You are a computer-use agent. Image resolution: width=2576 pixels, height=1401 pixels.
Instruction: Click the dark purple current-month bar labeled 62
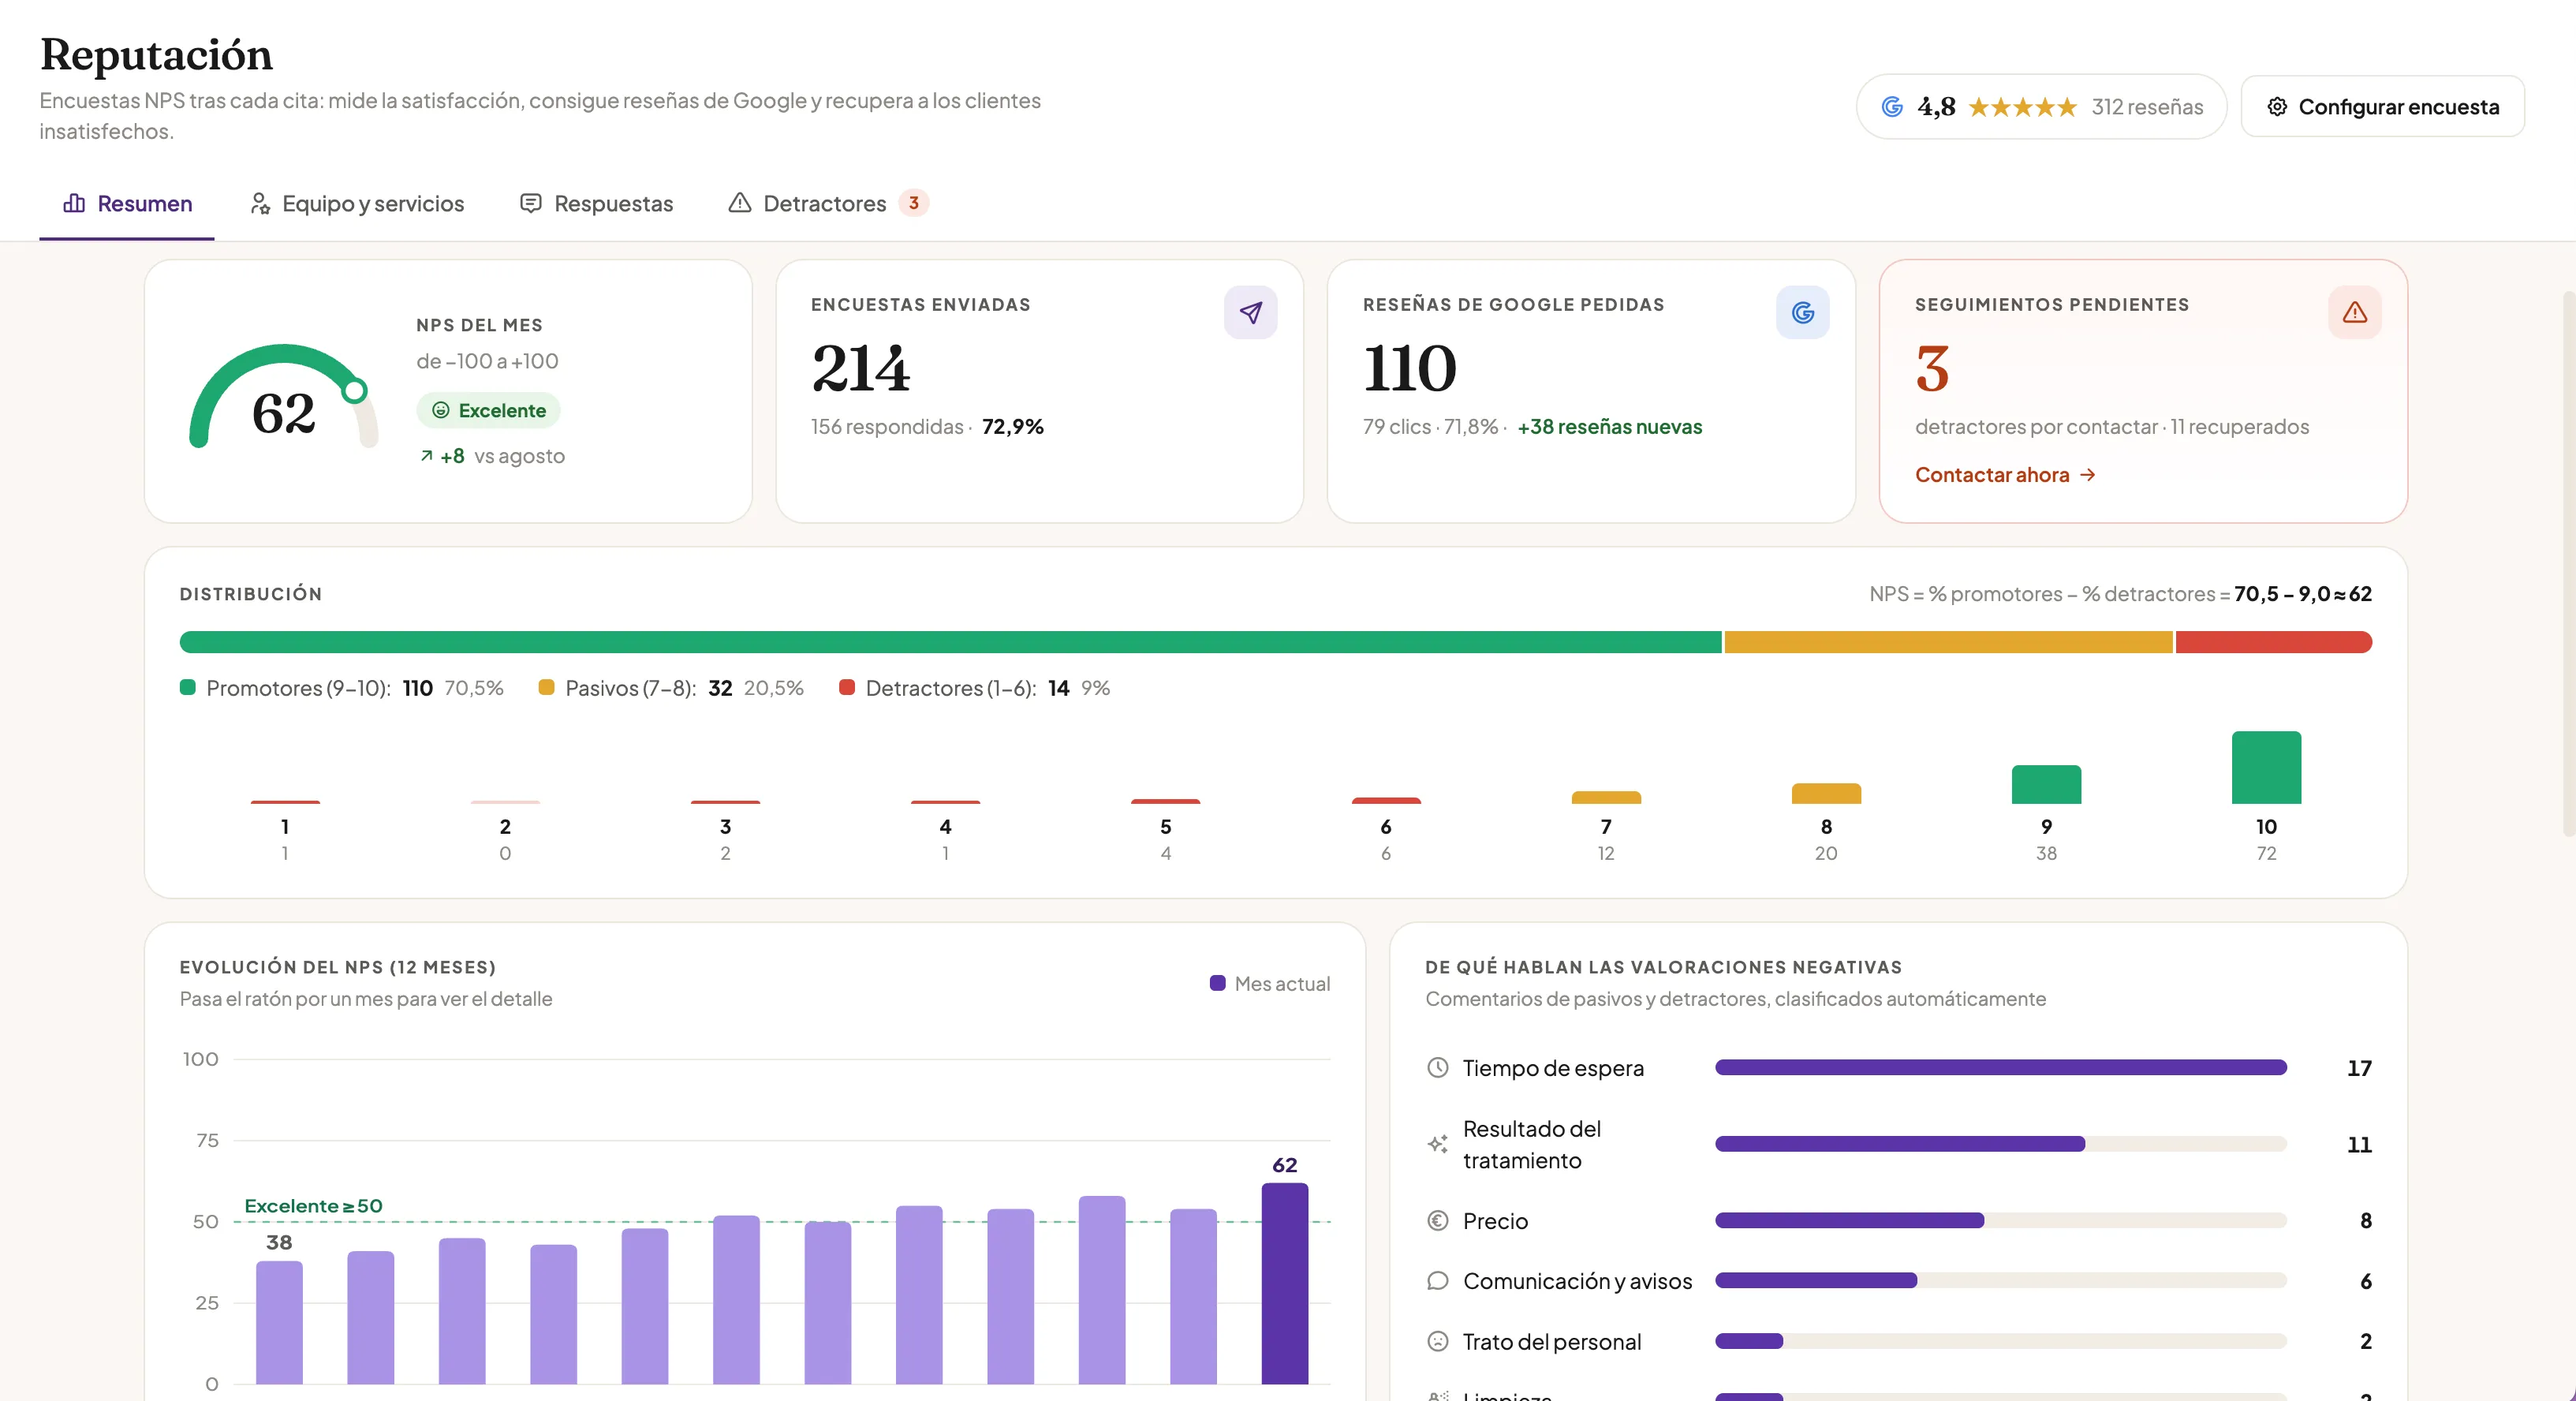click(1284, 1283)
